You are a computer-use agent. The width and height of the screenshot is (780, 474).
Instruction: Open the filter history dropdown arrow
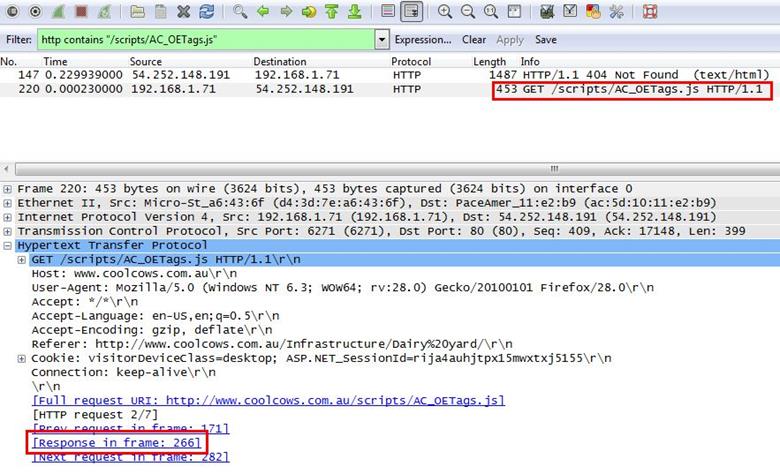[381, 40]
